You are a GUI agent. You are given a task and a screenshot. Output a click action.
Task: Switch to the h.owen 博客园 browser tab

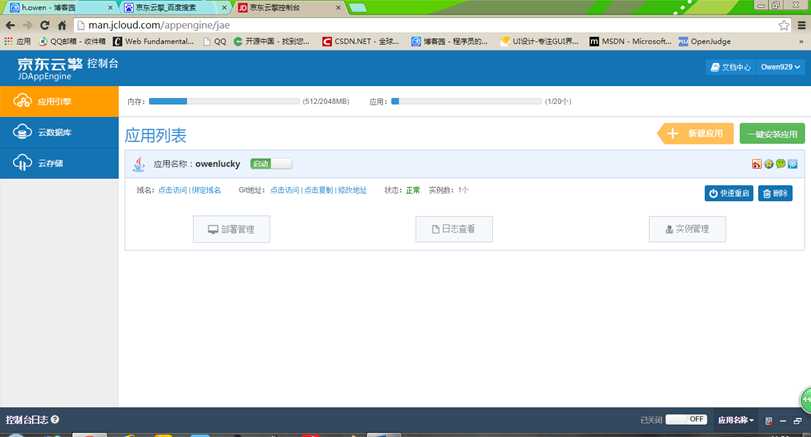tap(61, 7)
